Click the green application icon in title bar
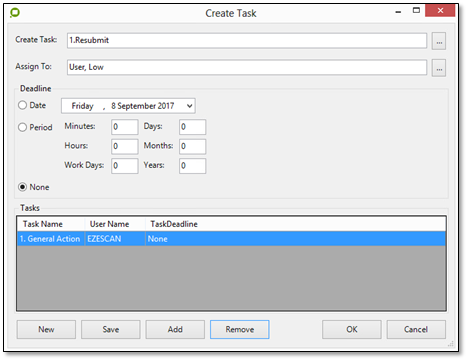 coord(15,13)
